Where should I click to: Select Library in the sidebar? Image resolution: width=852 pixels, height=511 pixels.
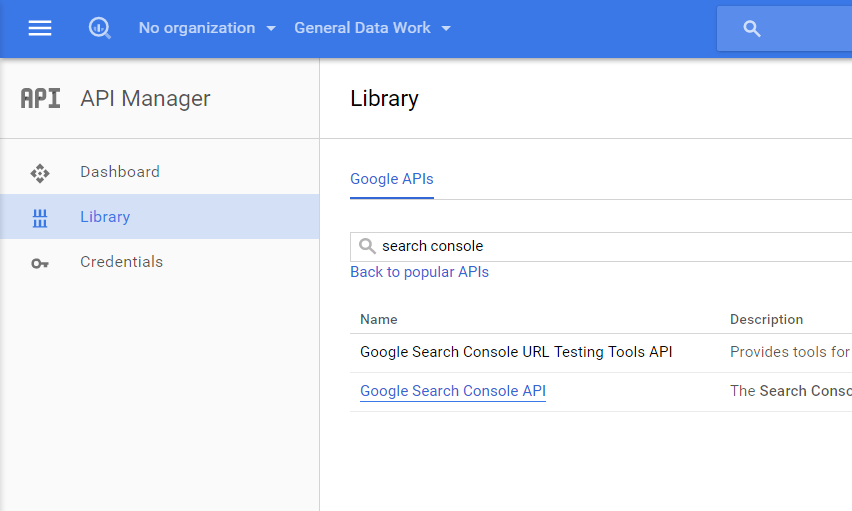pyautogui.click(x=105, y=217)
